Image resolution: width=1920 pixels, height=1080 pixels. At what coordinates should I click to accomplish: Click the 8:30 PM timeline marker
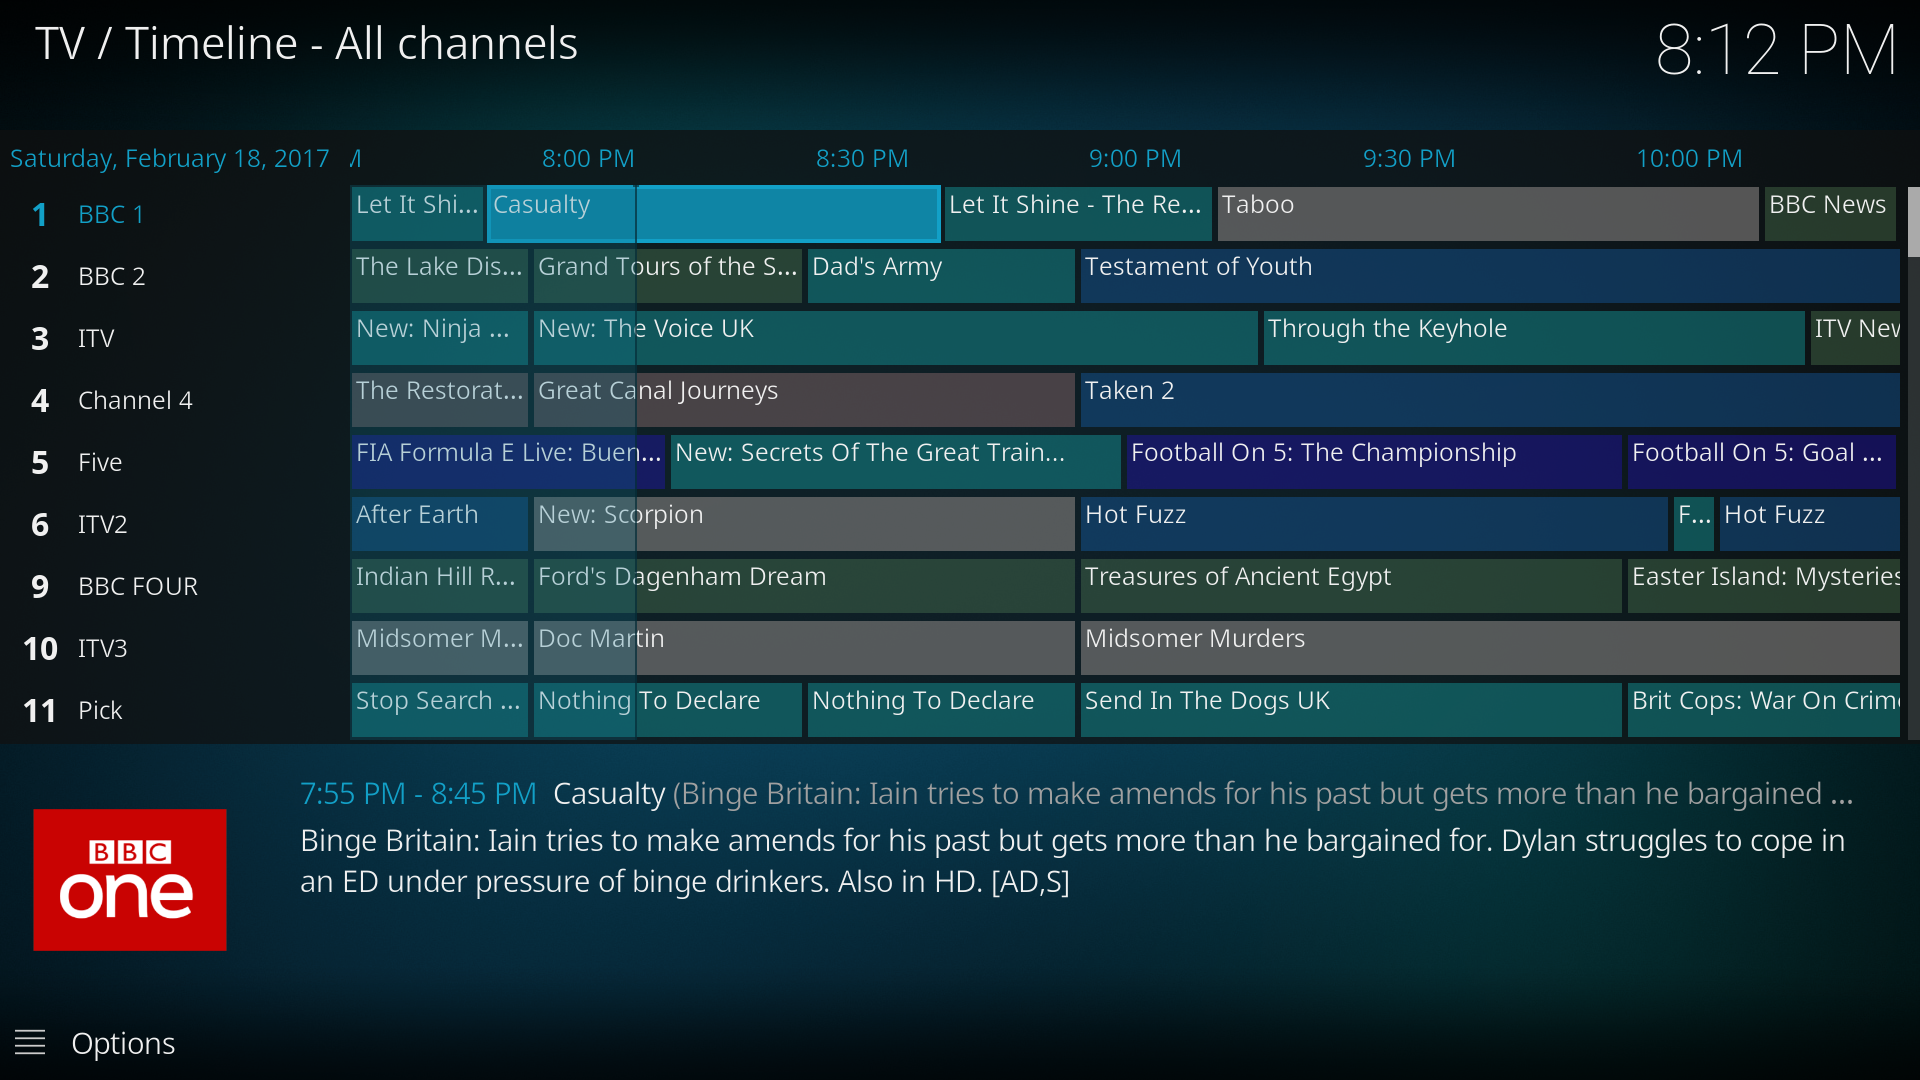point(864,157)
